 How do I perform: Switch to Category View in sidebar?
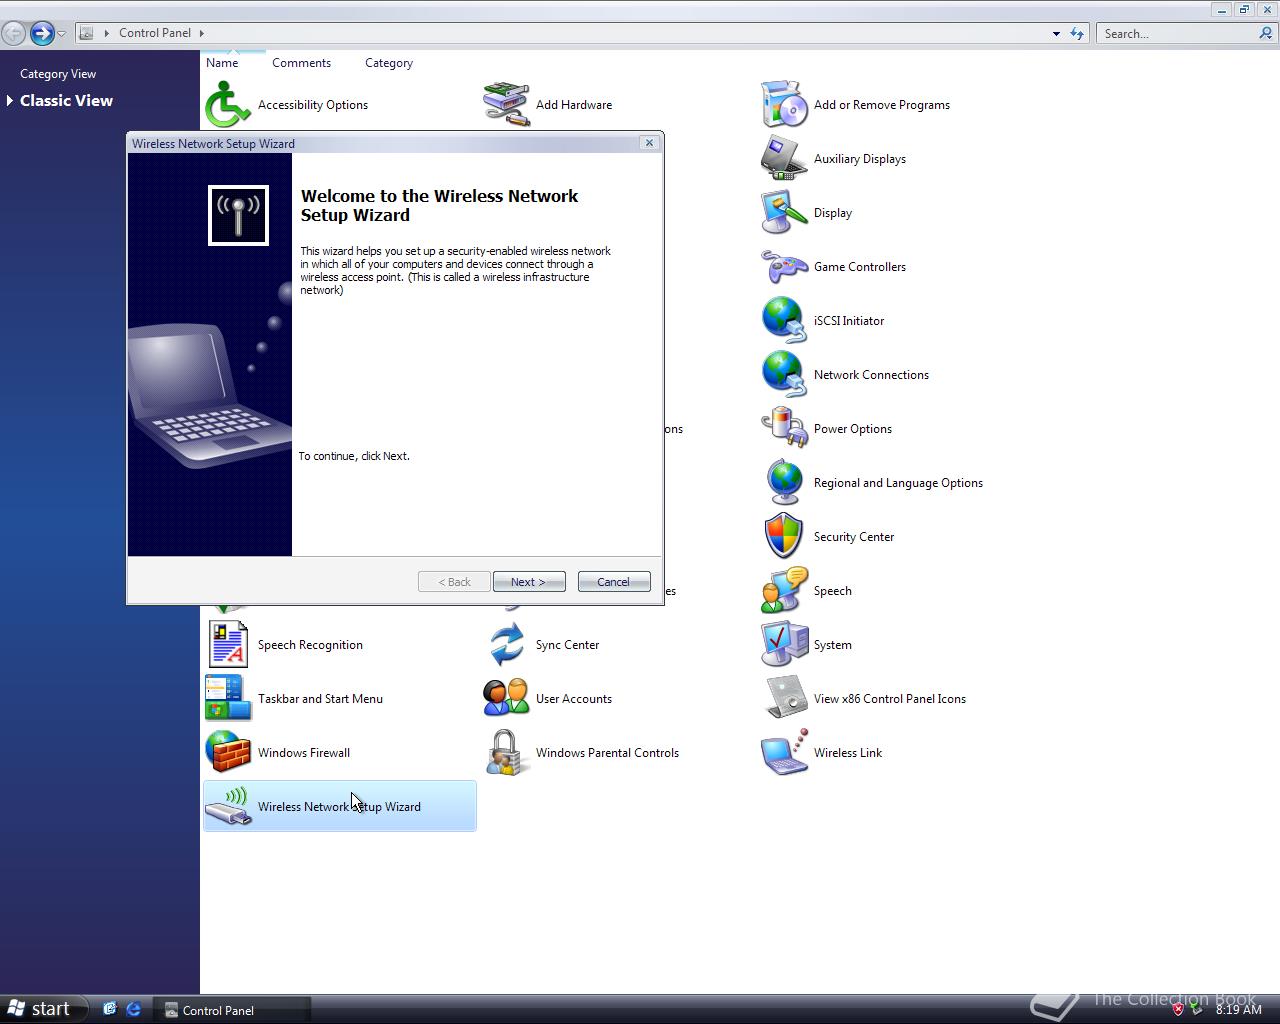[58, 74]
